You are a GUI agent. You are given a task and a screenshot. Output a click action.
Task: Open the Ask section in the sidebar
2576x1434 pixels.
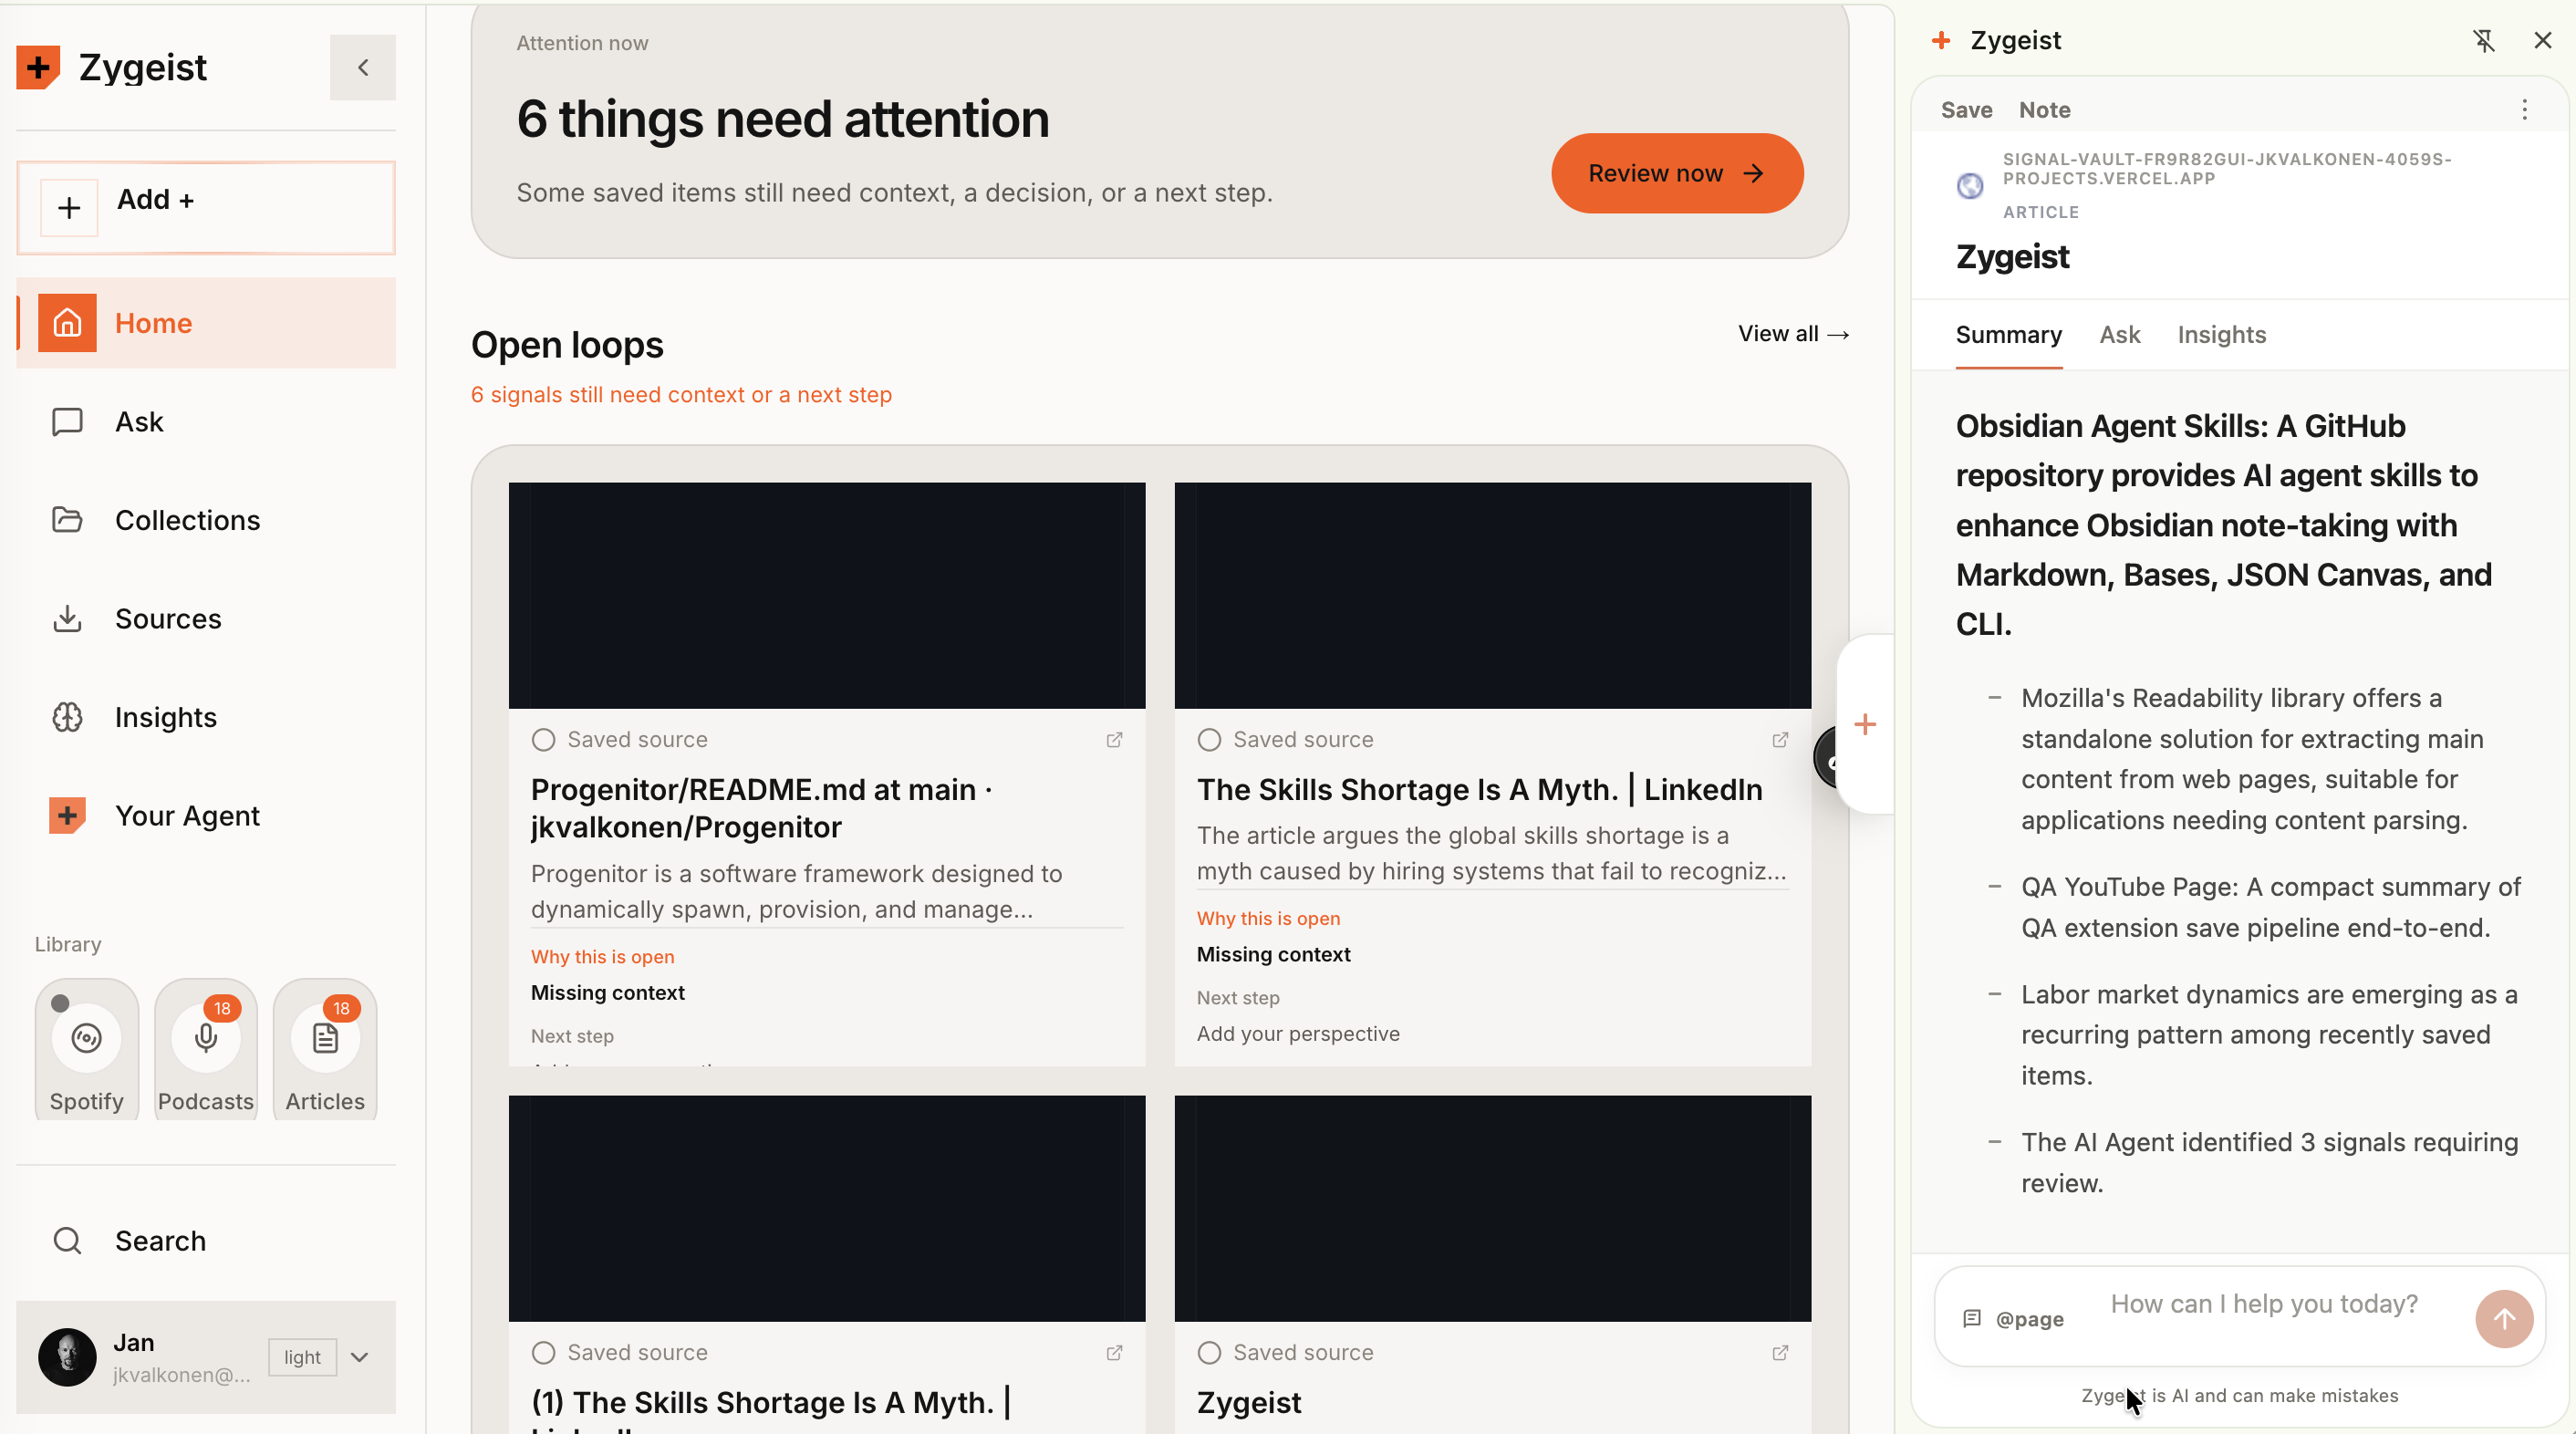point(206,421)
